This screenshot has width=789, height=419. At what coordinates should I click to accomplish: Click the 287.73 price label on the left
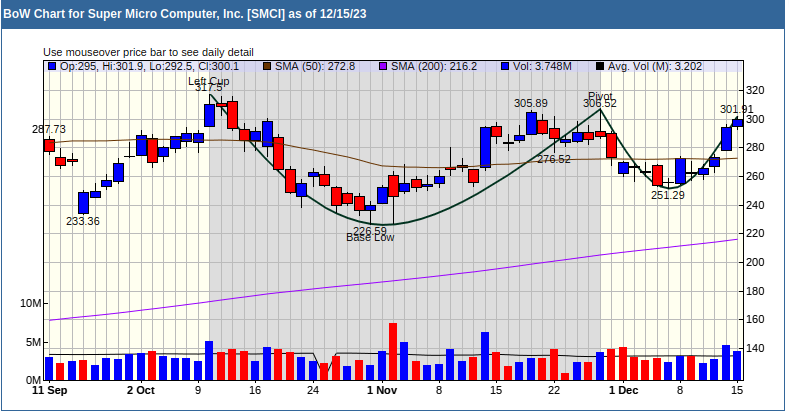click(x=49, y=129)
